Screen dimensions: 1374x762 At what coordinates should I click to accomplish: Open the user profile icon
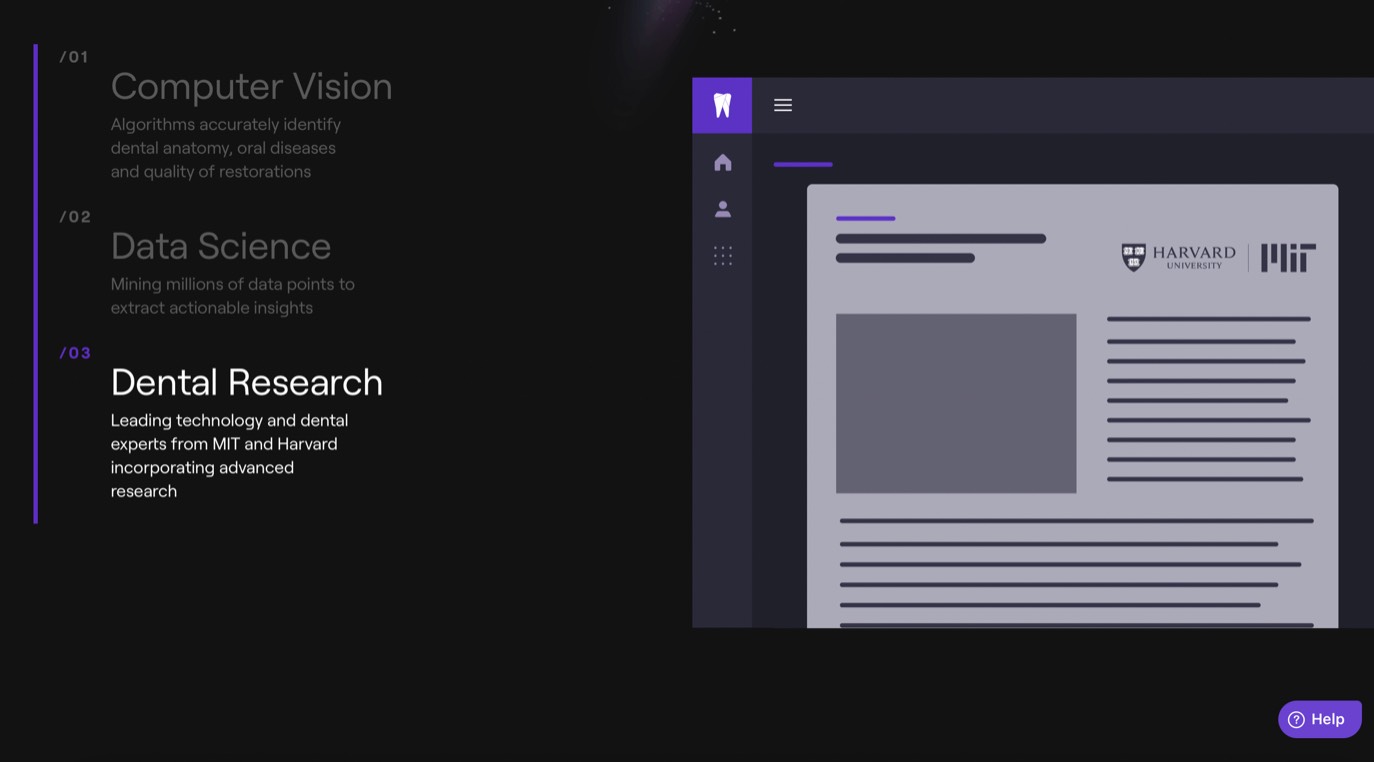coord(723,209)
